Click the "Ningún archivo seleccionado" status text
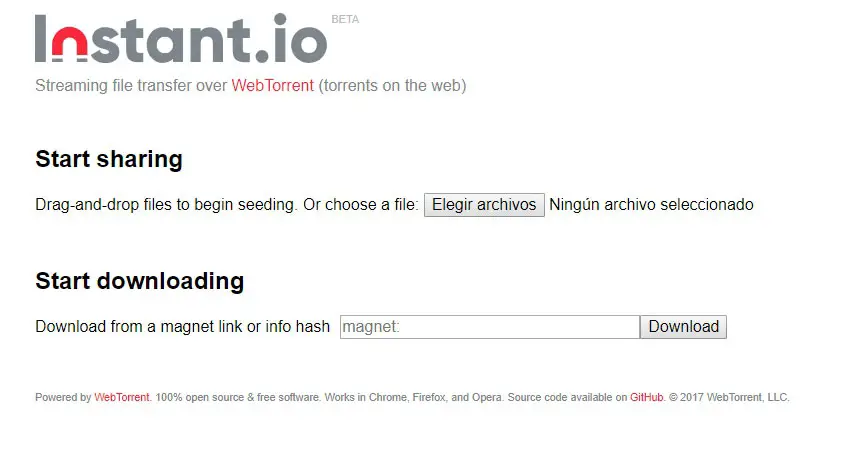This screenshot has height=453, width=844. coord(651,205)
